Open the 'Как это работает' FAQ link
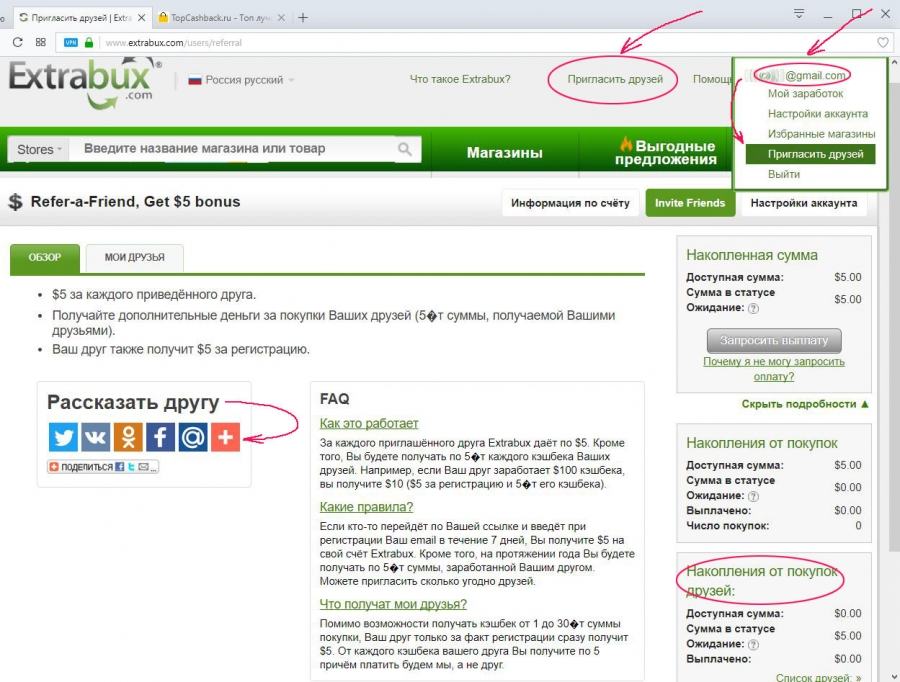 coord(369,423)
